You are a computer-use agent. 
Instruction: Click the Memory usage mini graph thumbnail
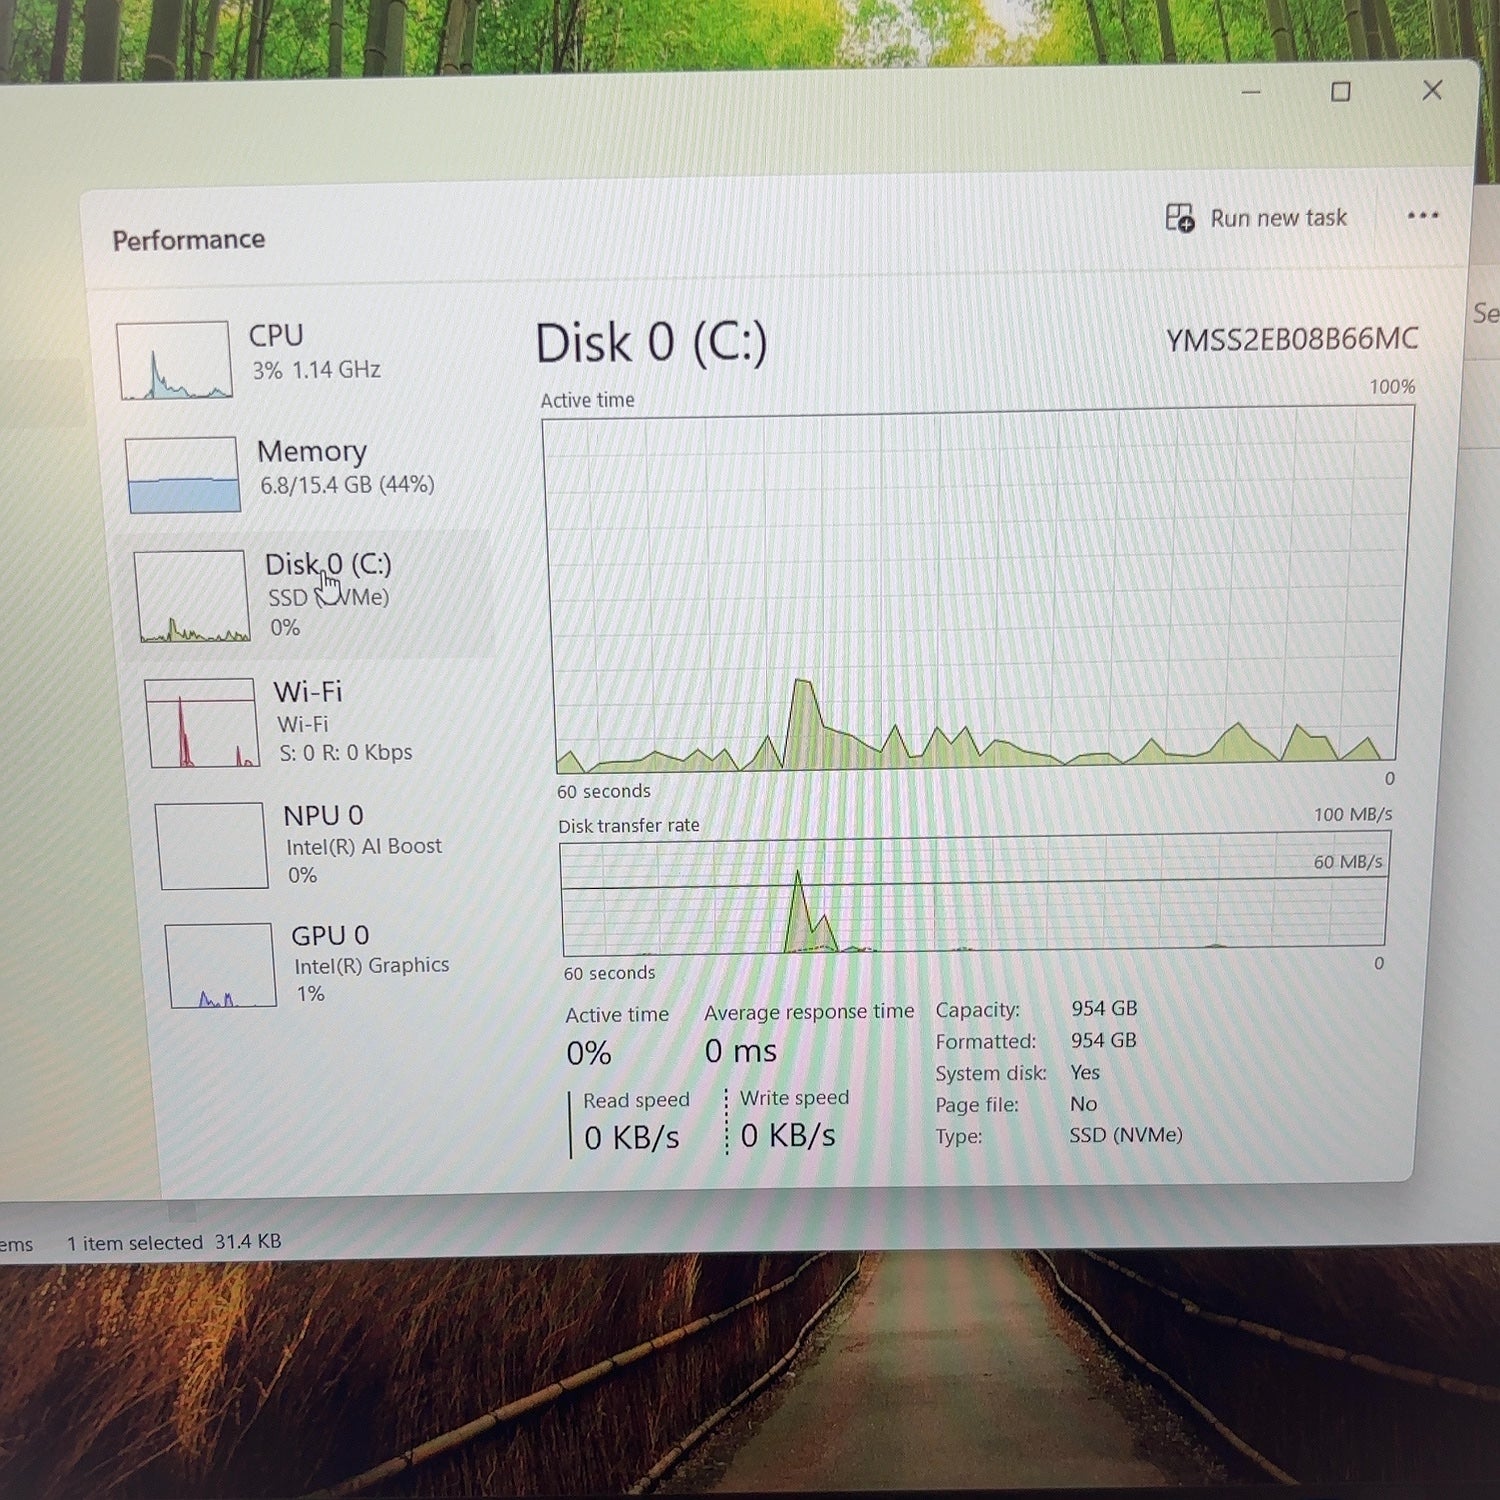pyautogui.click(x=182, y=474)
